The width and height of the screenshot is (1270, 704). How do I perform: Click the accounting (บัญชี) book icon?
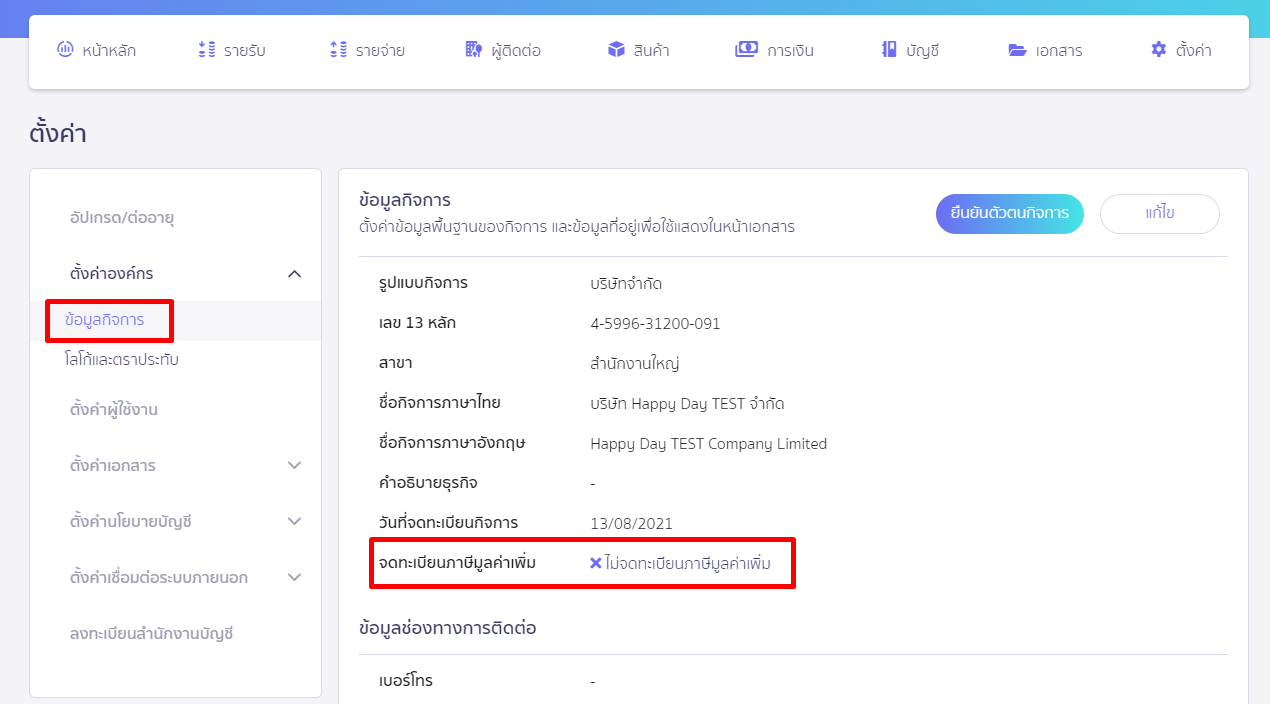pos(889,50)
